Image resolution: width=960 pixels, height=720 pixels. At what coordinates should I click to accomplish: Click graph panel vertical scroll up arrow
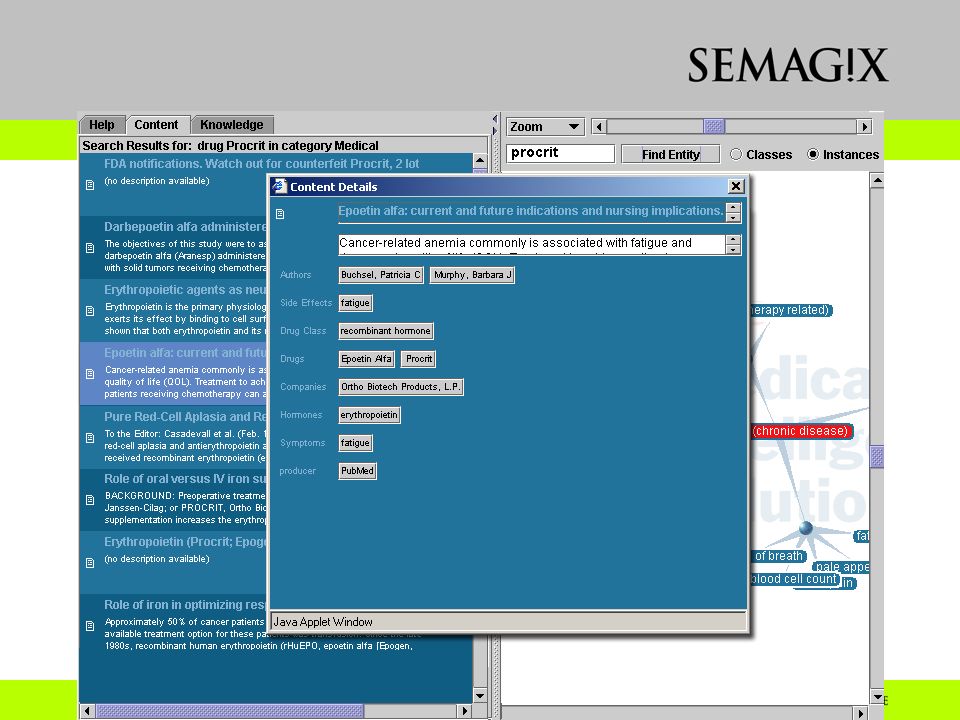coord(877,180)
